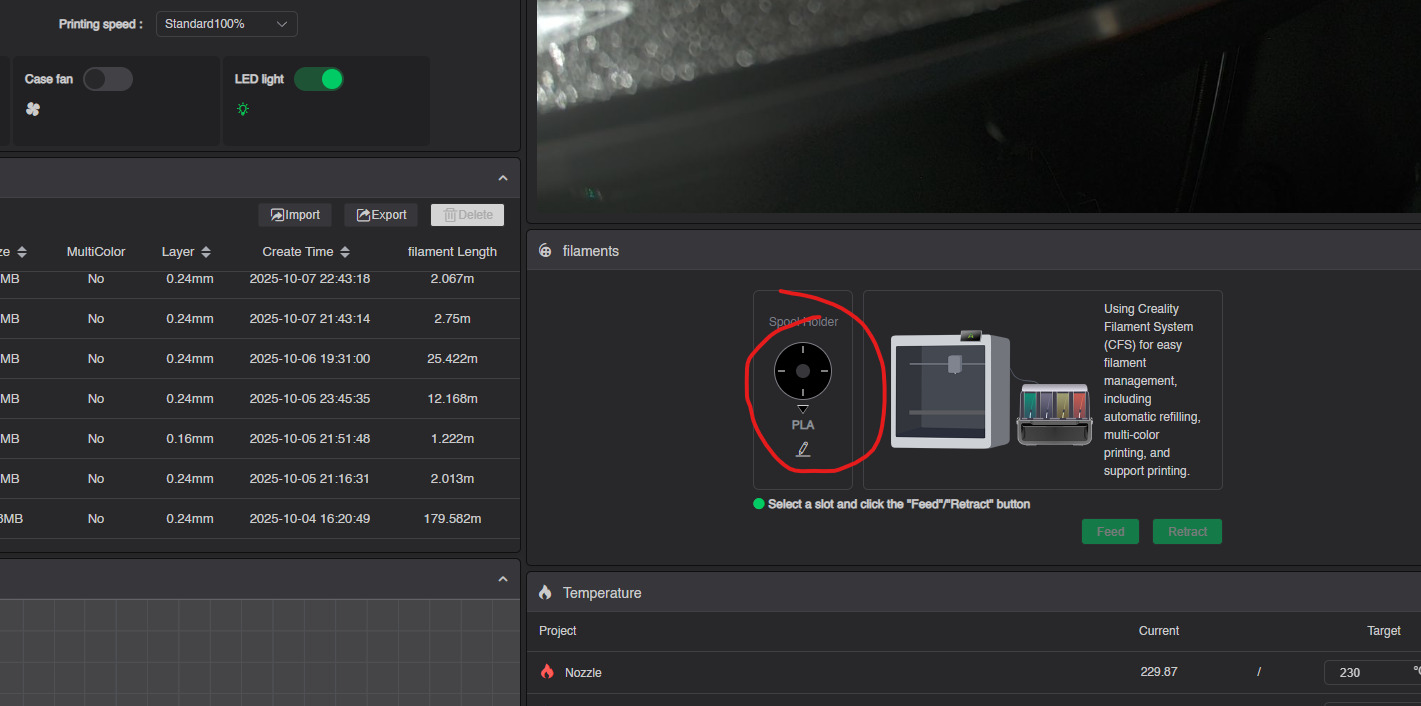Click the sort arrows beside the Size column

tap(22, 252)
